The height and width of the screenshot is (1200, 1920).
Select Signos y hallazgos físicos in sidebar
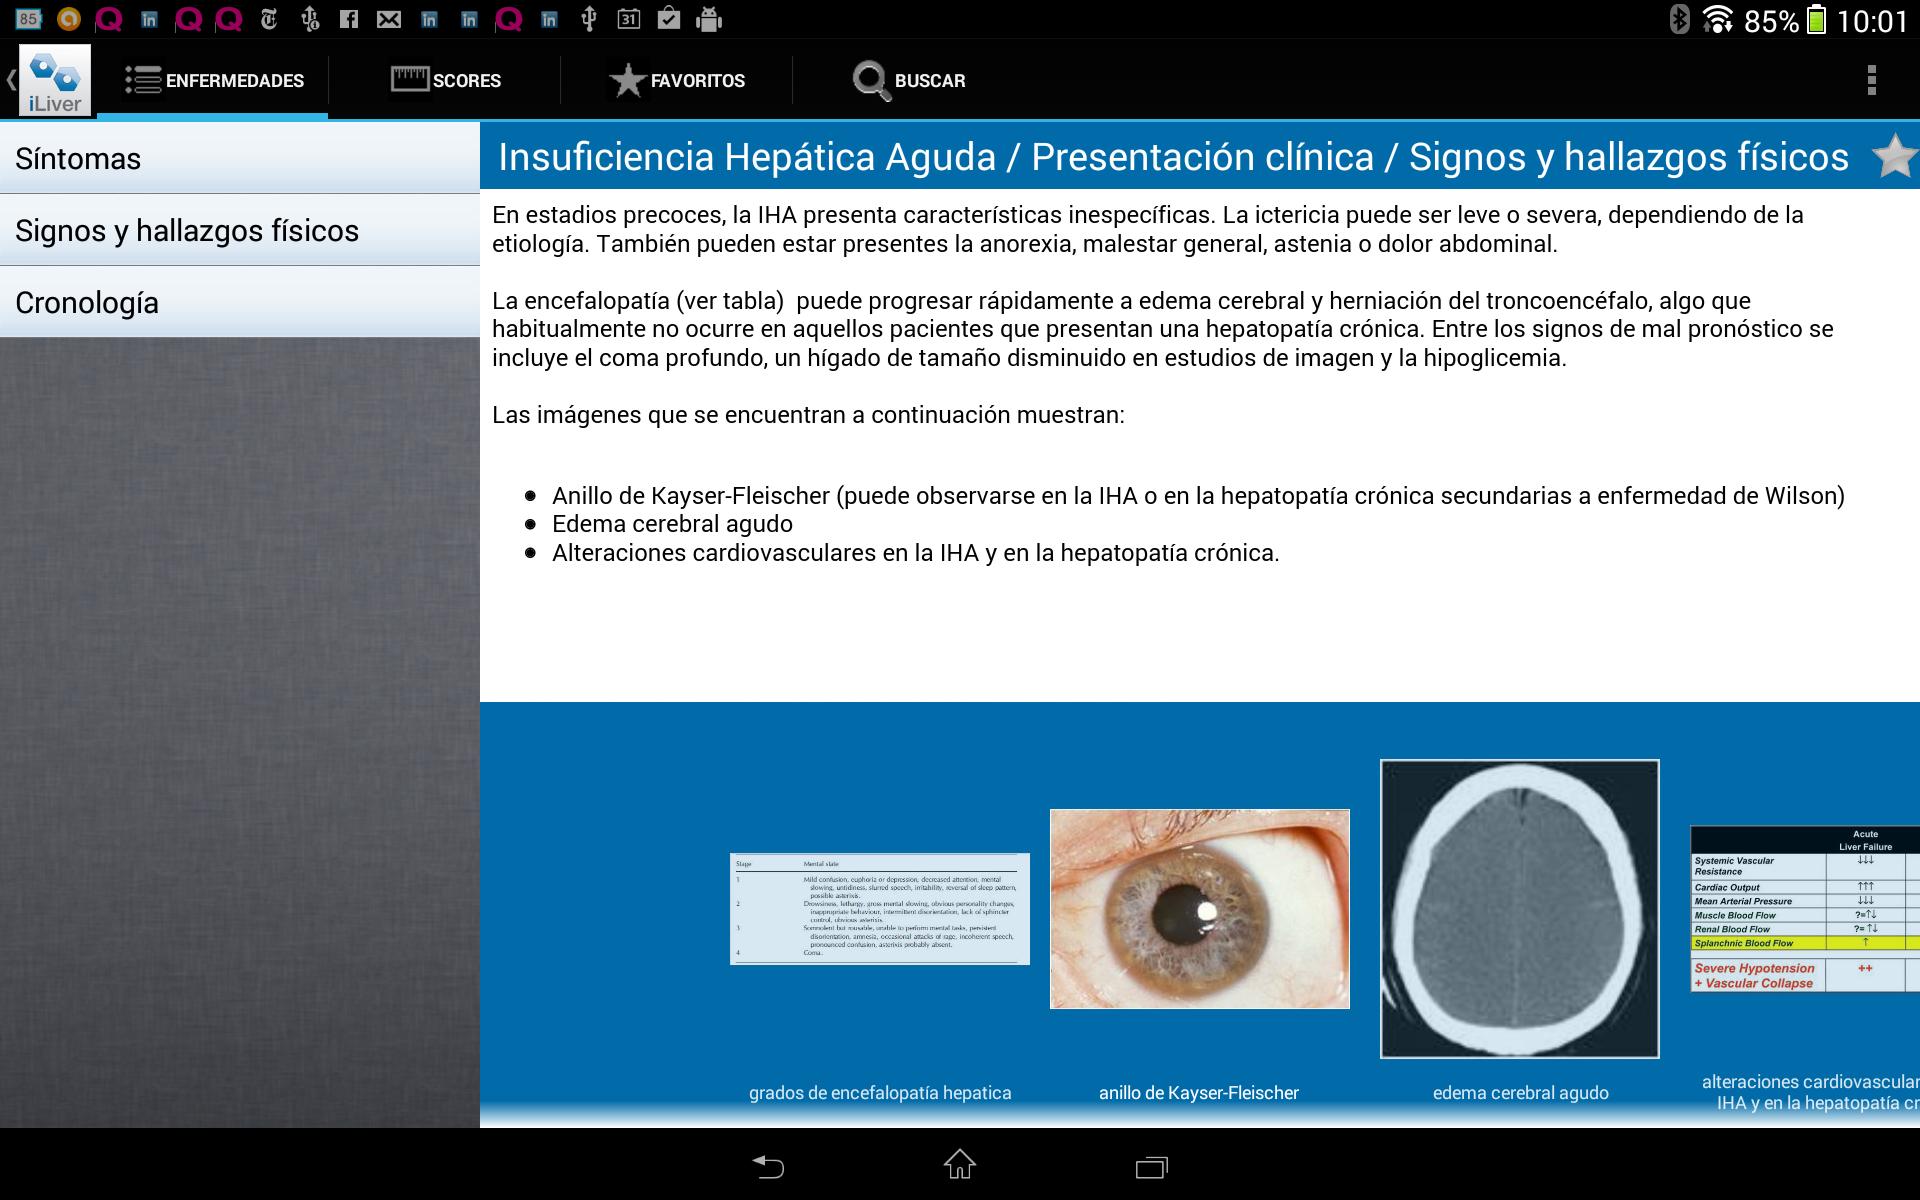click(240, 230)
